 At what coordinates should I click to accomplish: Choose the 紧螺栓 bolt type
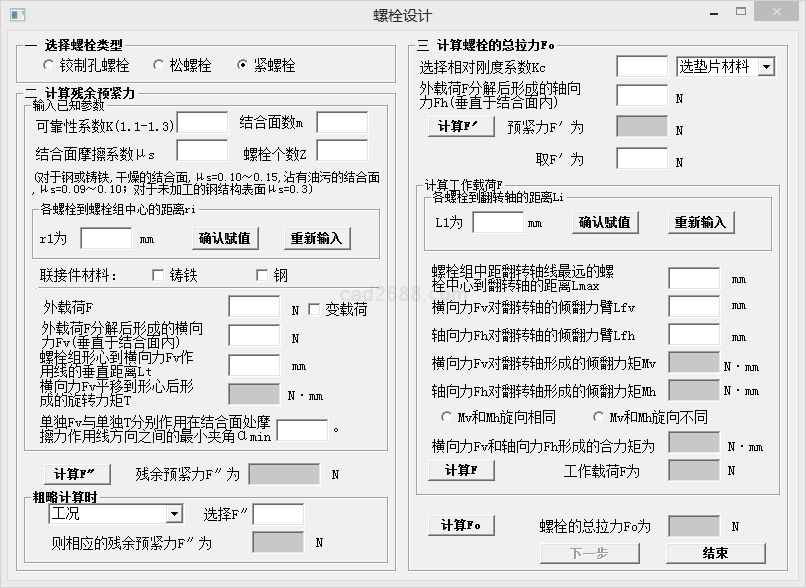click(243, 66)
